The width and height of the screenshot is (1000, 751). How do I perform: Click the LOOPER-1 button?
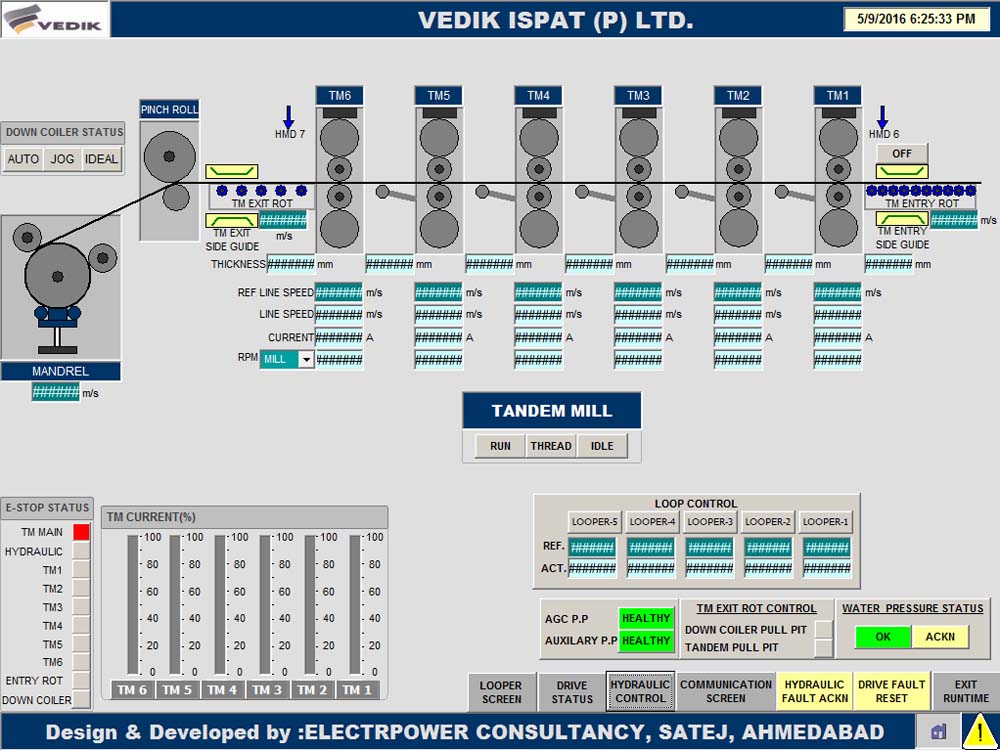(825, 522)
